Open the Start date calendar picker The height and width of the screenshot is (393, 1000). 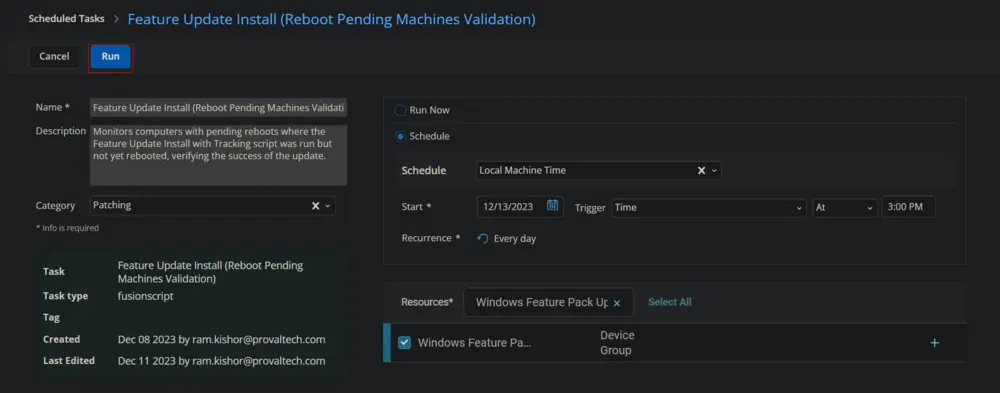[553, 205]
